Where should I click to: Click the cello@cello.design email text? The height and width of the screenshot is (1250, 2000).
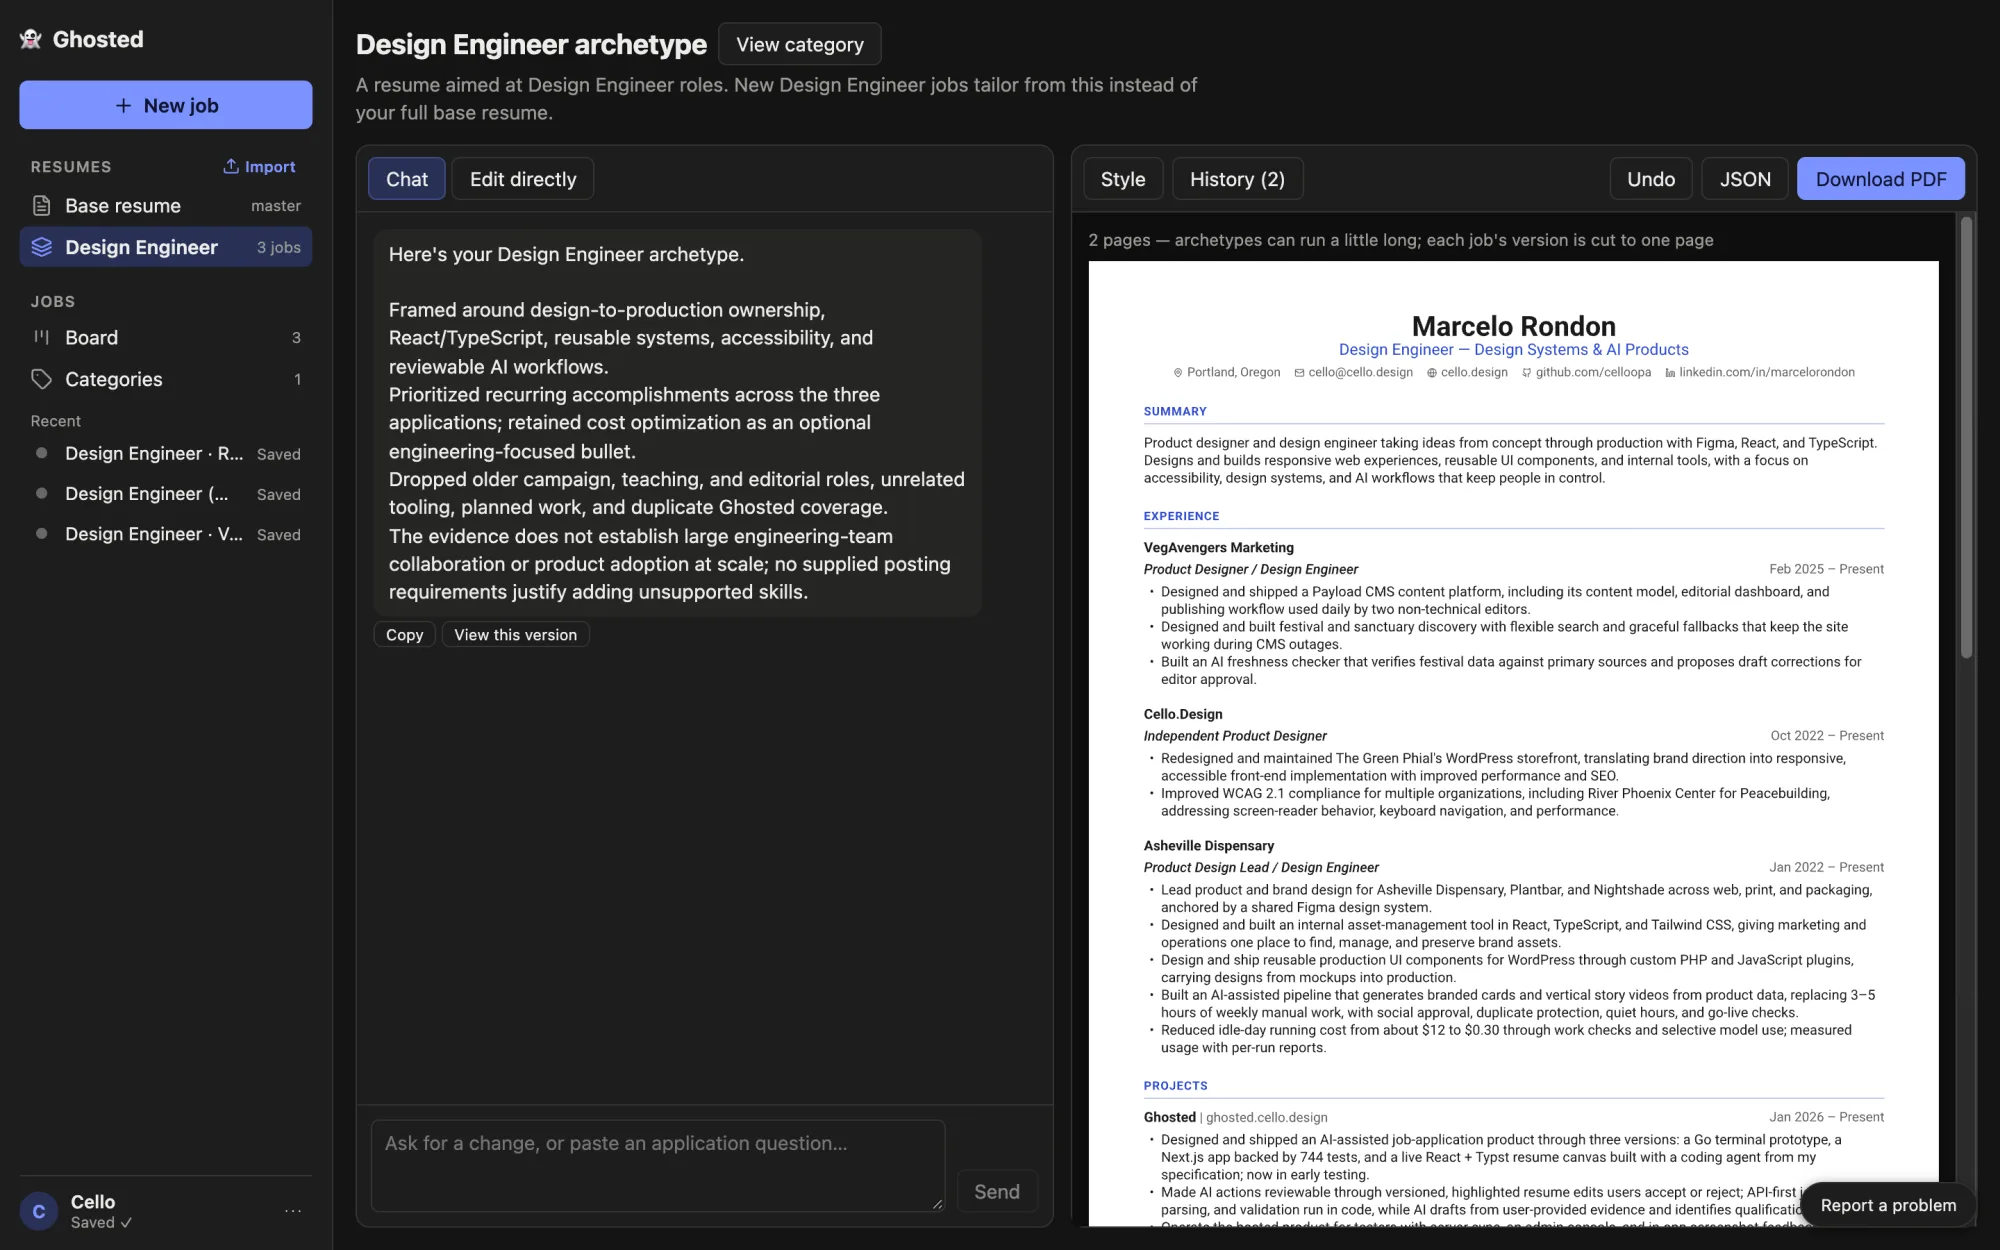(1360, 373)
